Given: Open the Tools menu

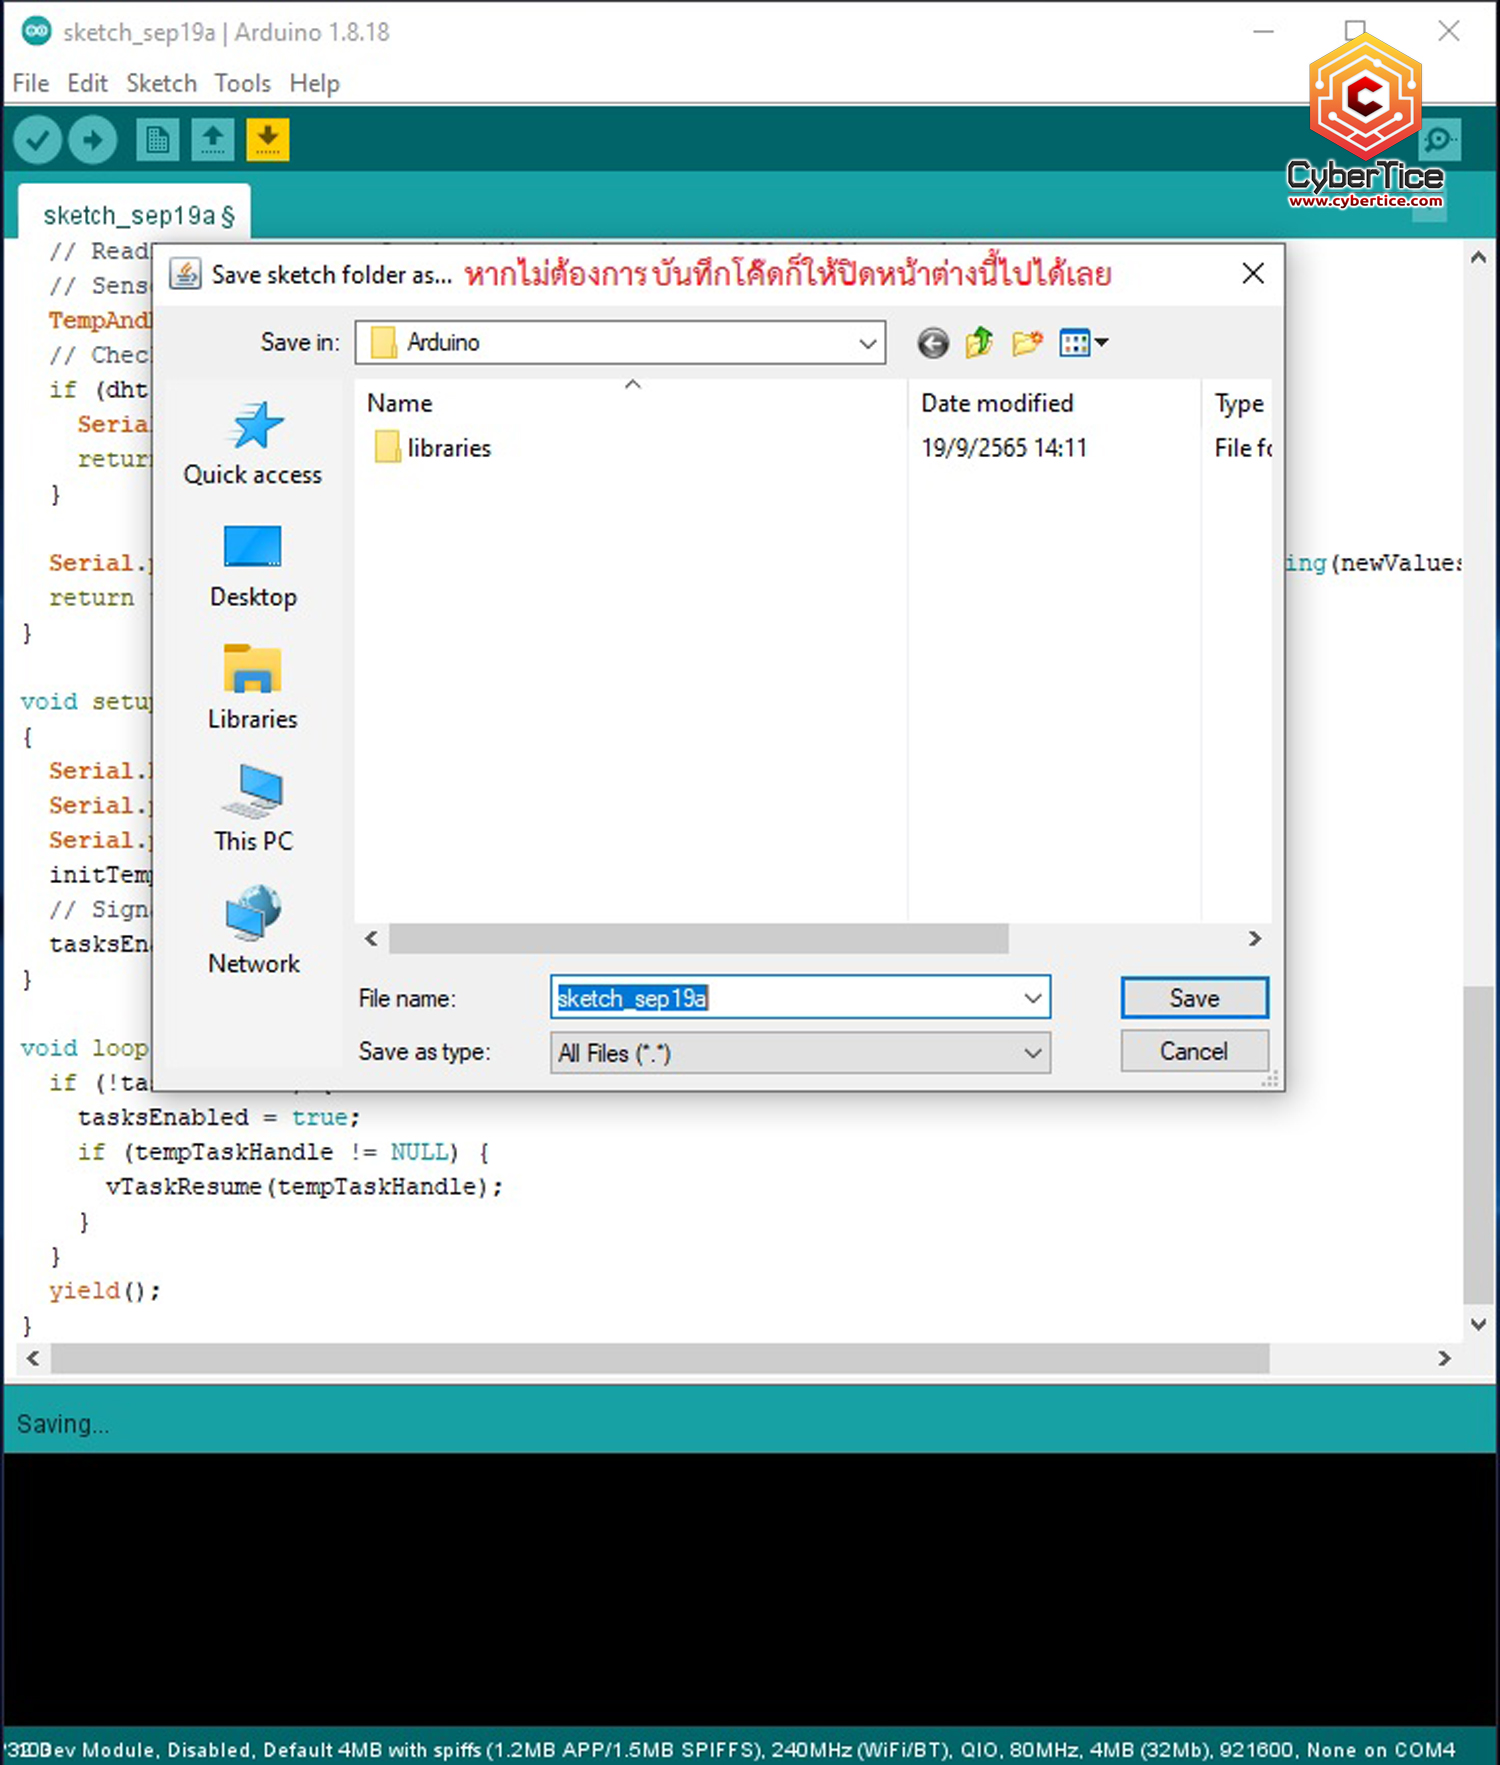Looking at the screenshot, I should (242, 83).
